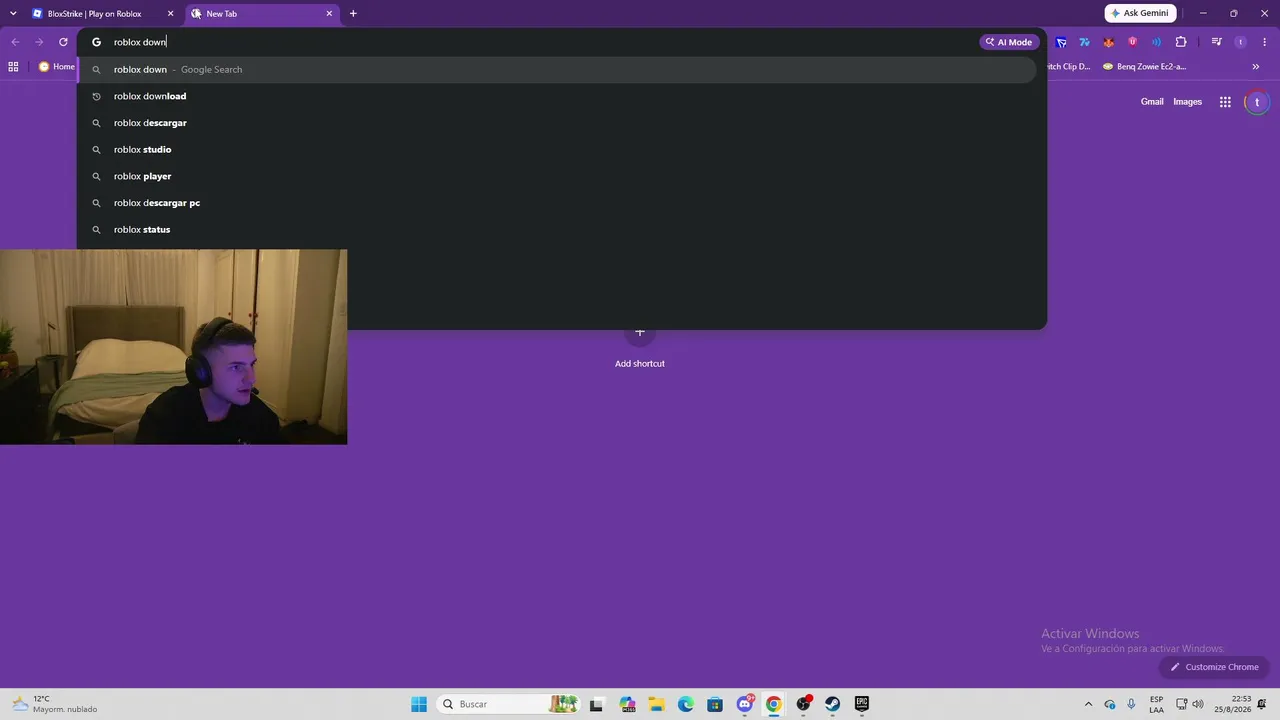
Task: Launch Microsoft 365 Copilot from taskbar
Action: tap(627, 704)
